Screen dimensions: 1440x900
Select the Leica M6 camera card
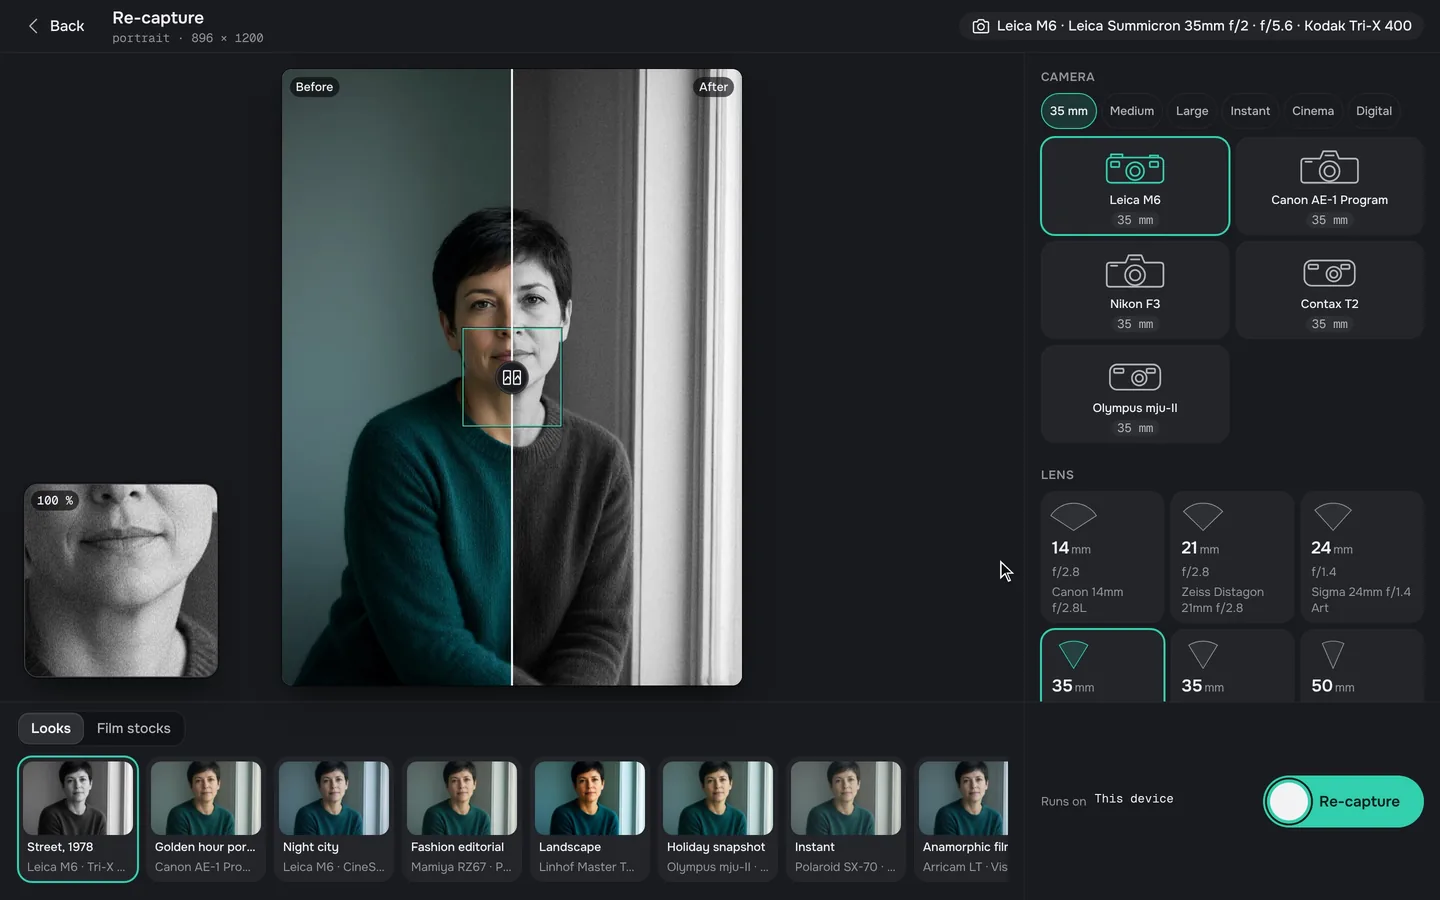[1135, 186]
